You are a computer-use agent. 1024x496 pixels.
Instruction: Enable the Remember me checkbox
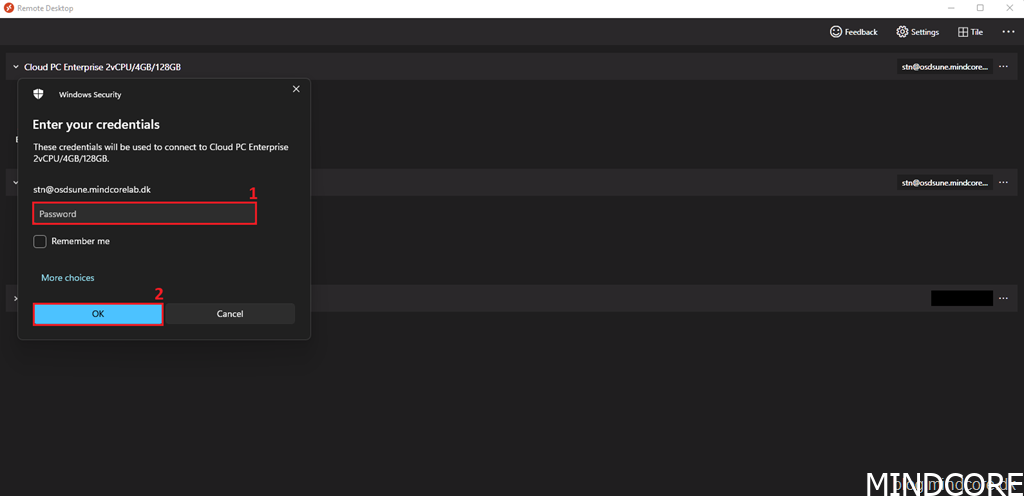pos(40,242)
